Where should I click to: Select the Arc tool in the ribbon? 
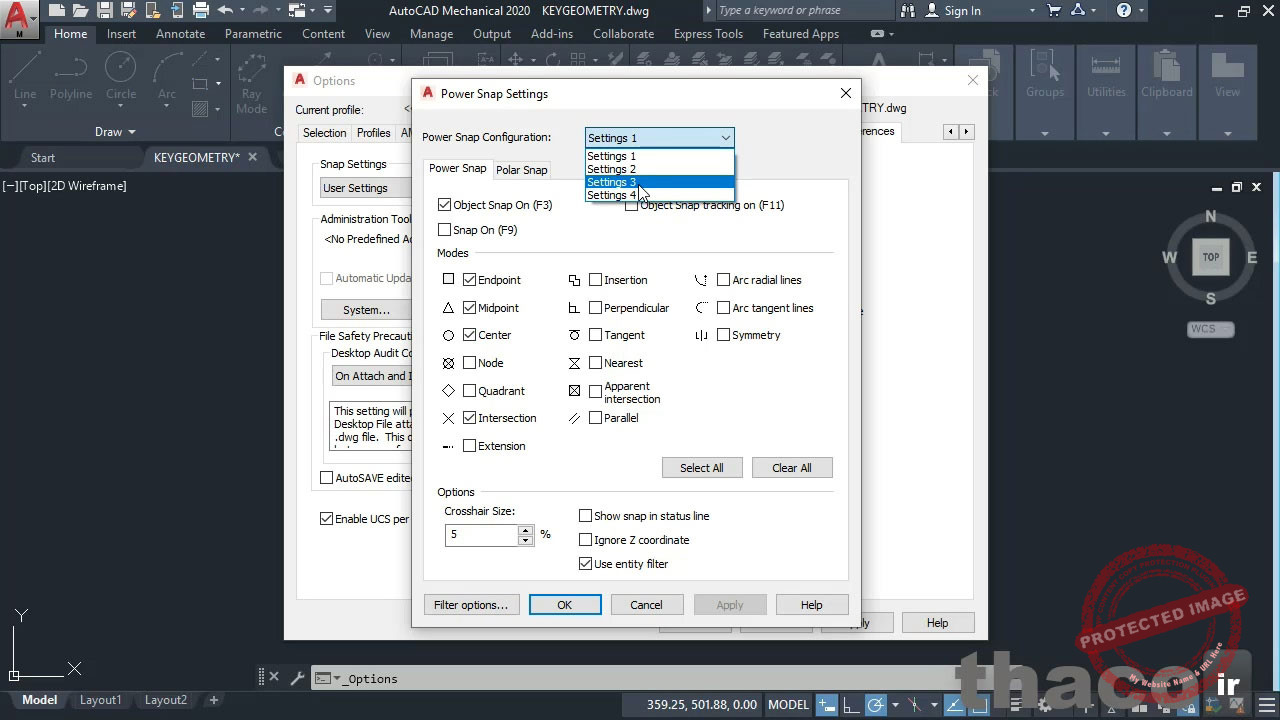point(167,77)
